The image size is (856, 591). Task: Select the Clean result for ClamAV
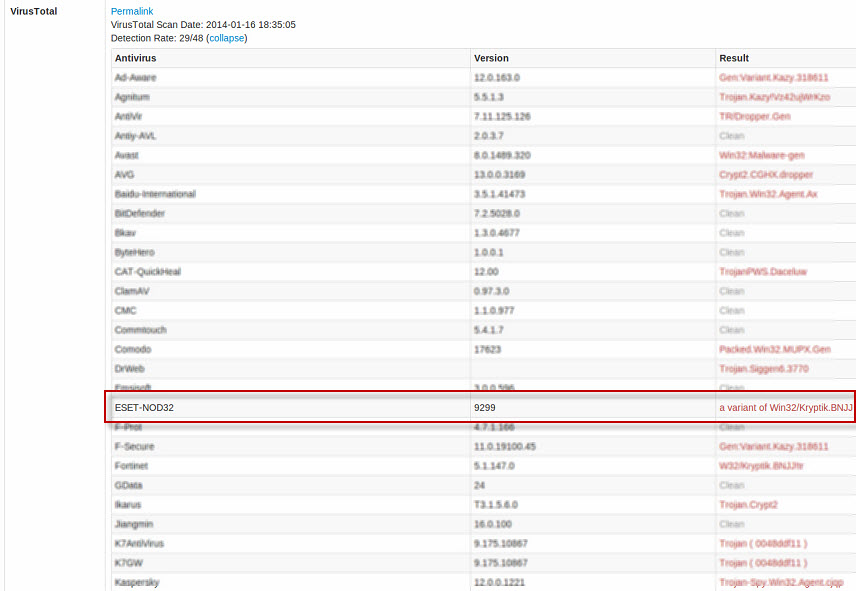pyautogui.click(x=732, y=291)
